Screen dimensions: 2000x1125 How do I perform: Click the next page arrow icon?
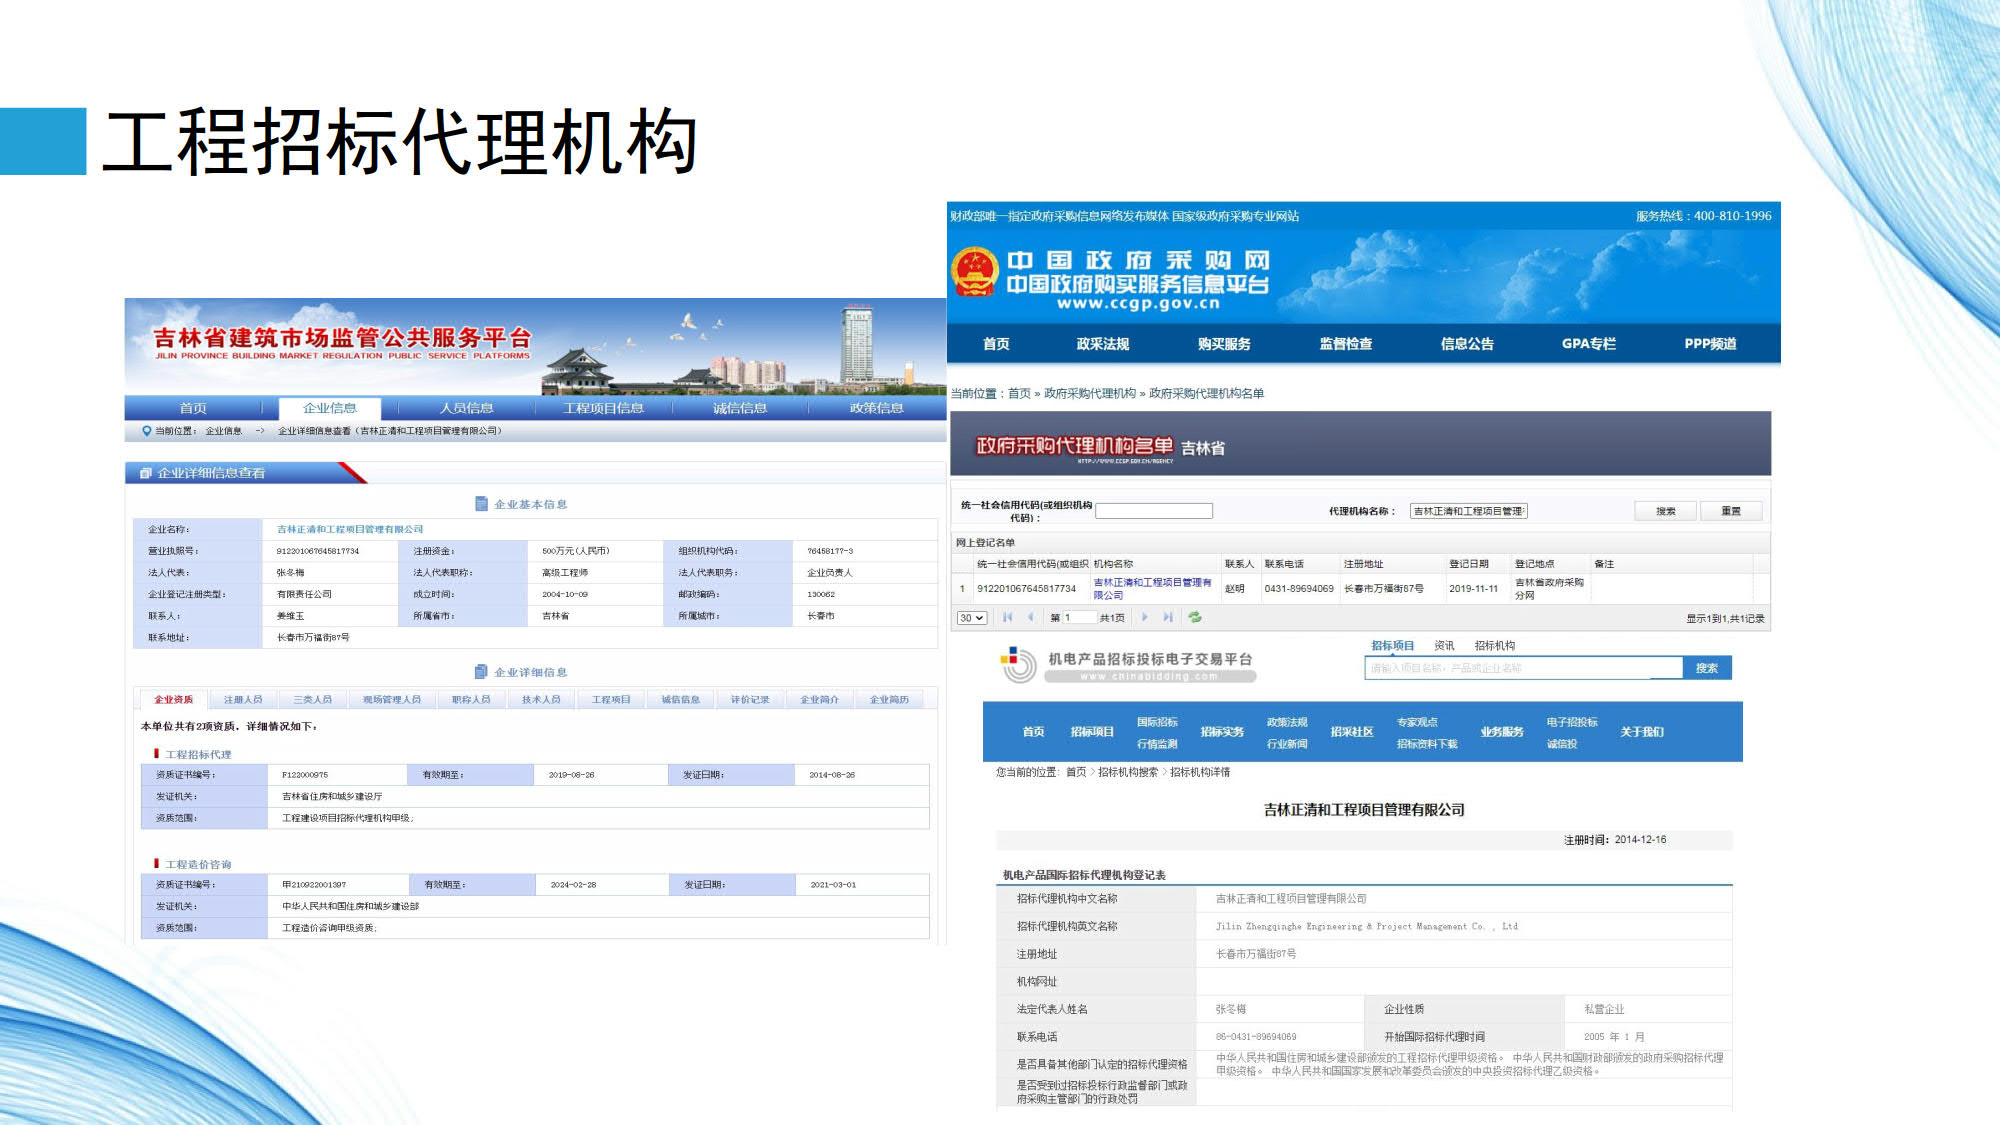point(1145,617)
